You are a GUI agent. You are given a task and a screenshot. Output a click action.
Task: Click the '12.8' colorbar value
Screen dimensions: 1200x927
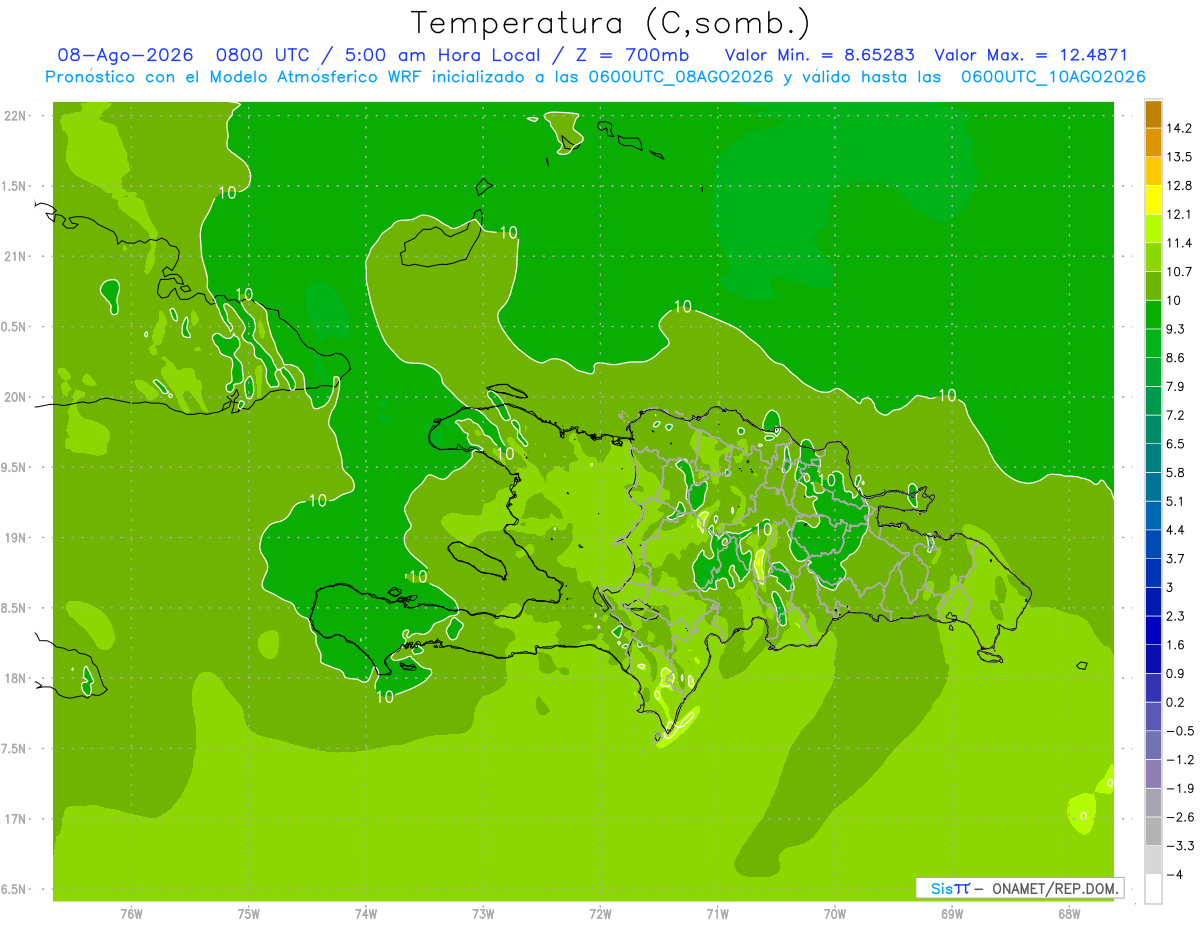click(x=1180, y=185)
